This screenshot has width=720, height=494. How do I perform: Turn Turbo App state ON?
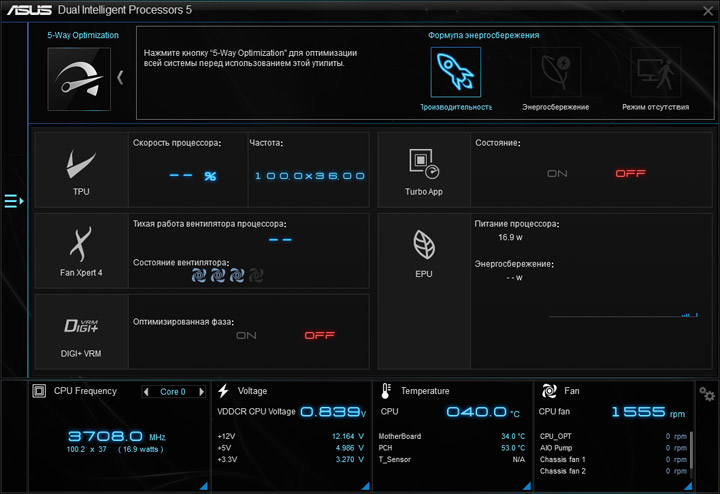click(x=557, y=174)
